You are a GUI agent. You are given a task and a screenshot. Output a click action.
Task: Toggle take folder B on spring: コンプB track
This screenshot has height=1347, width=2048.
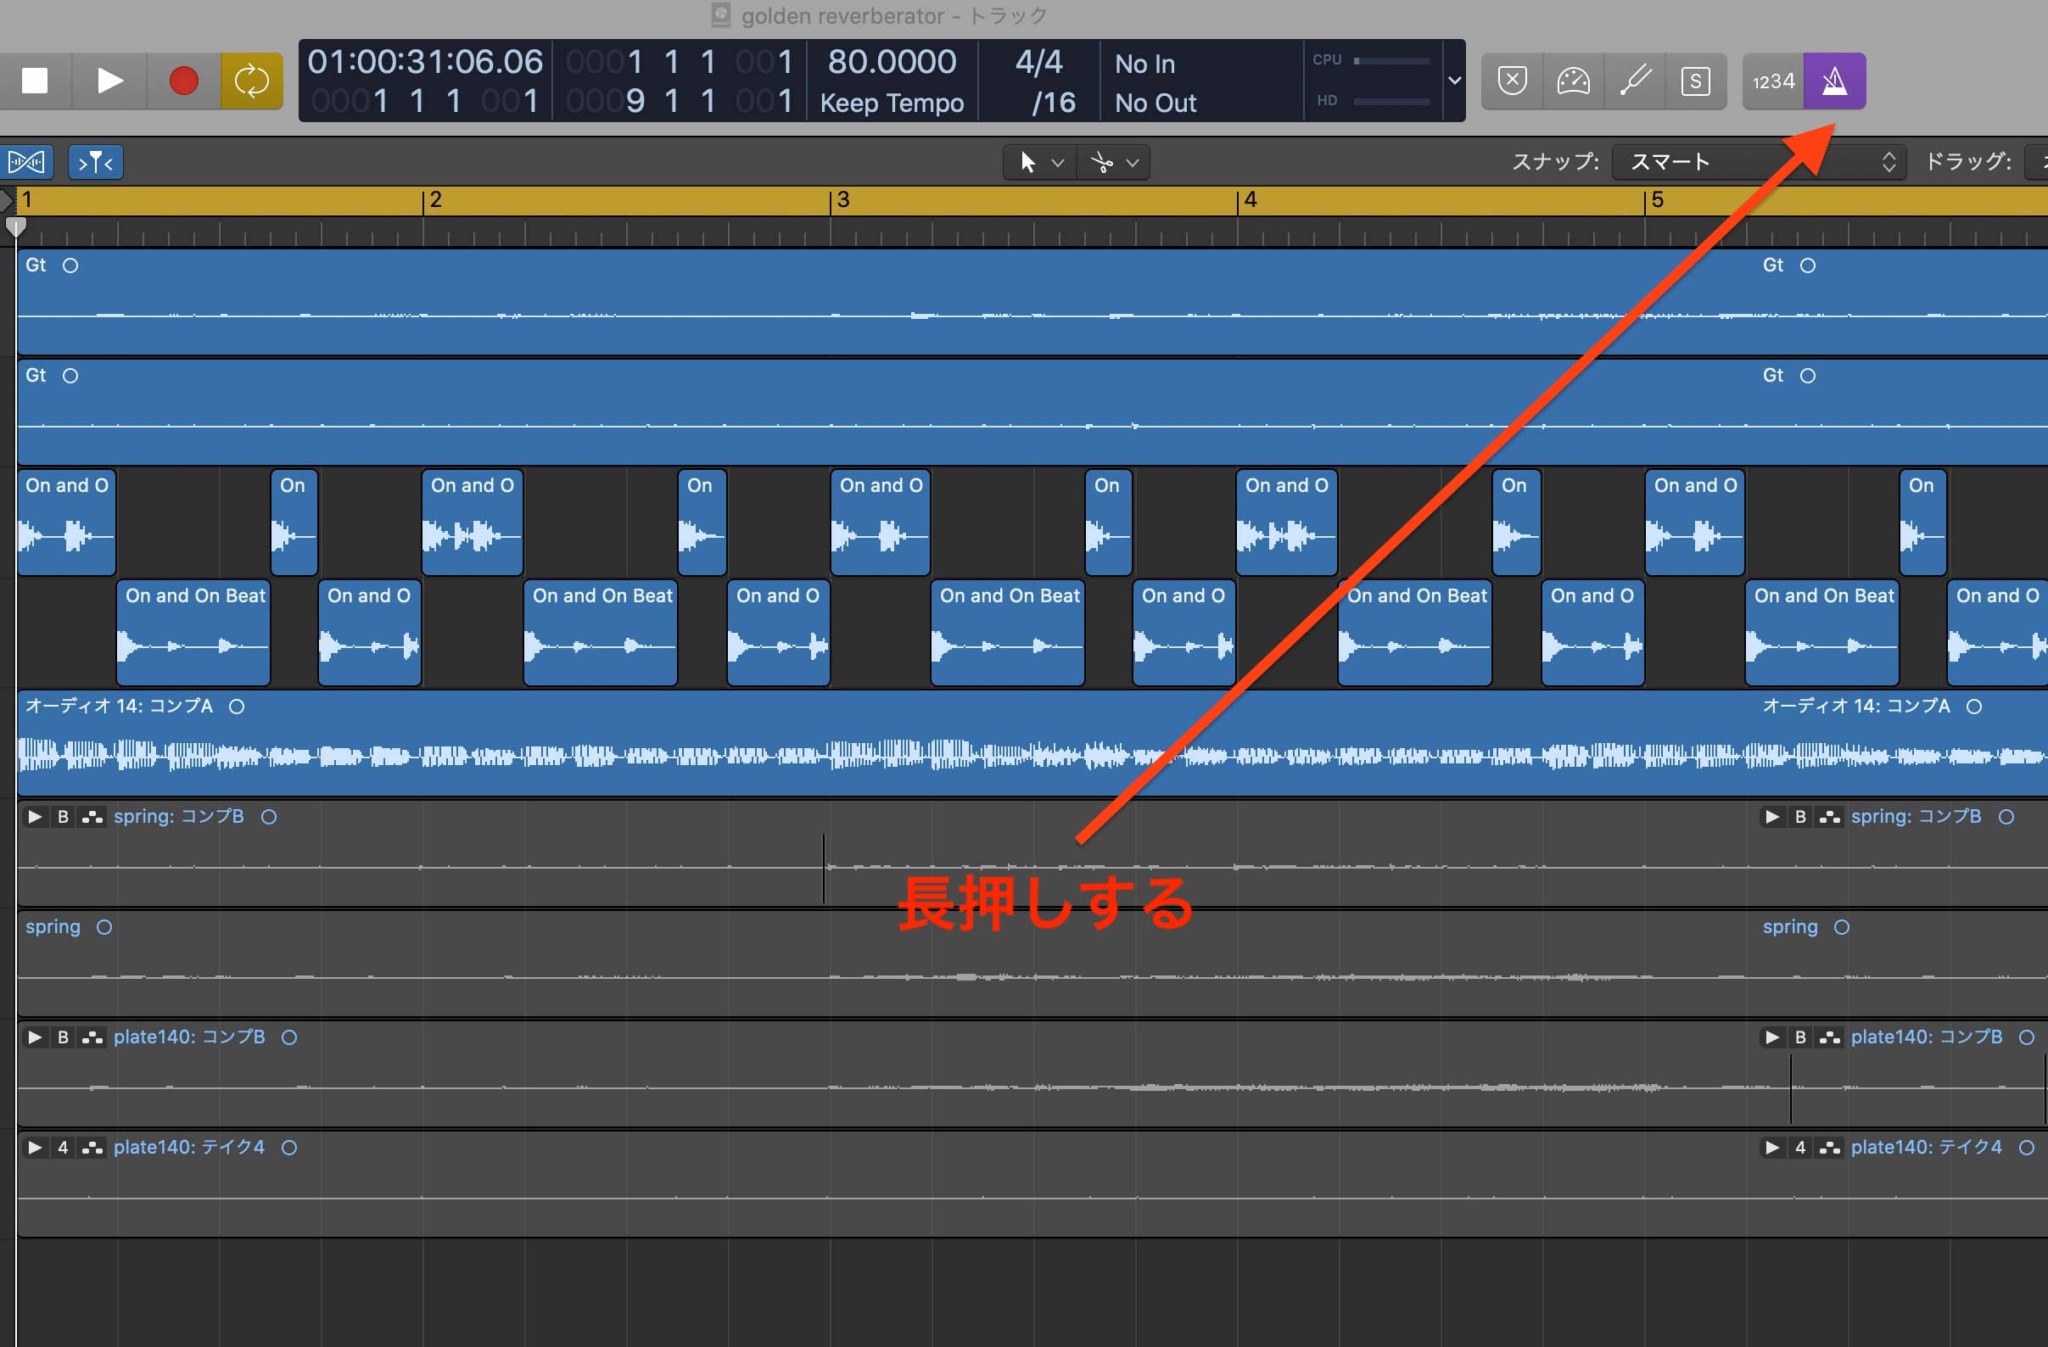[63, 816]
